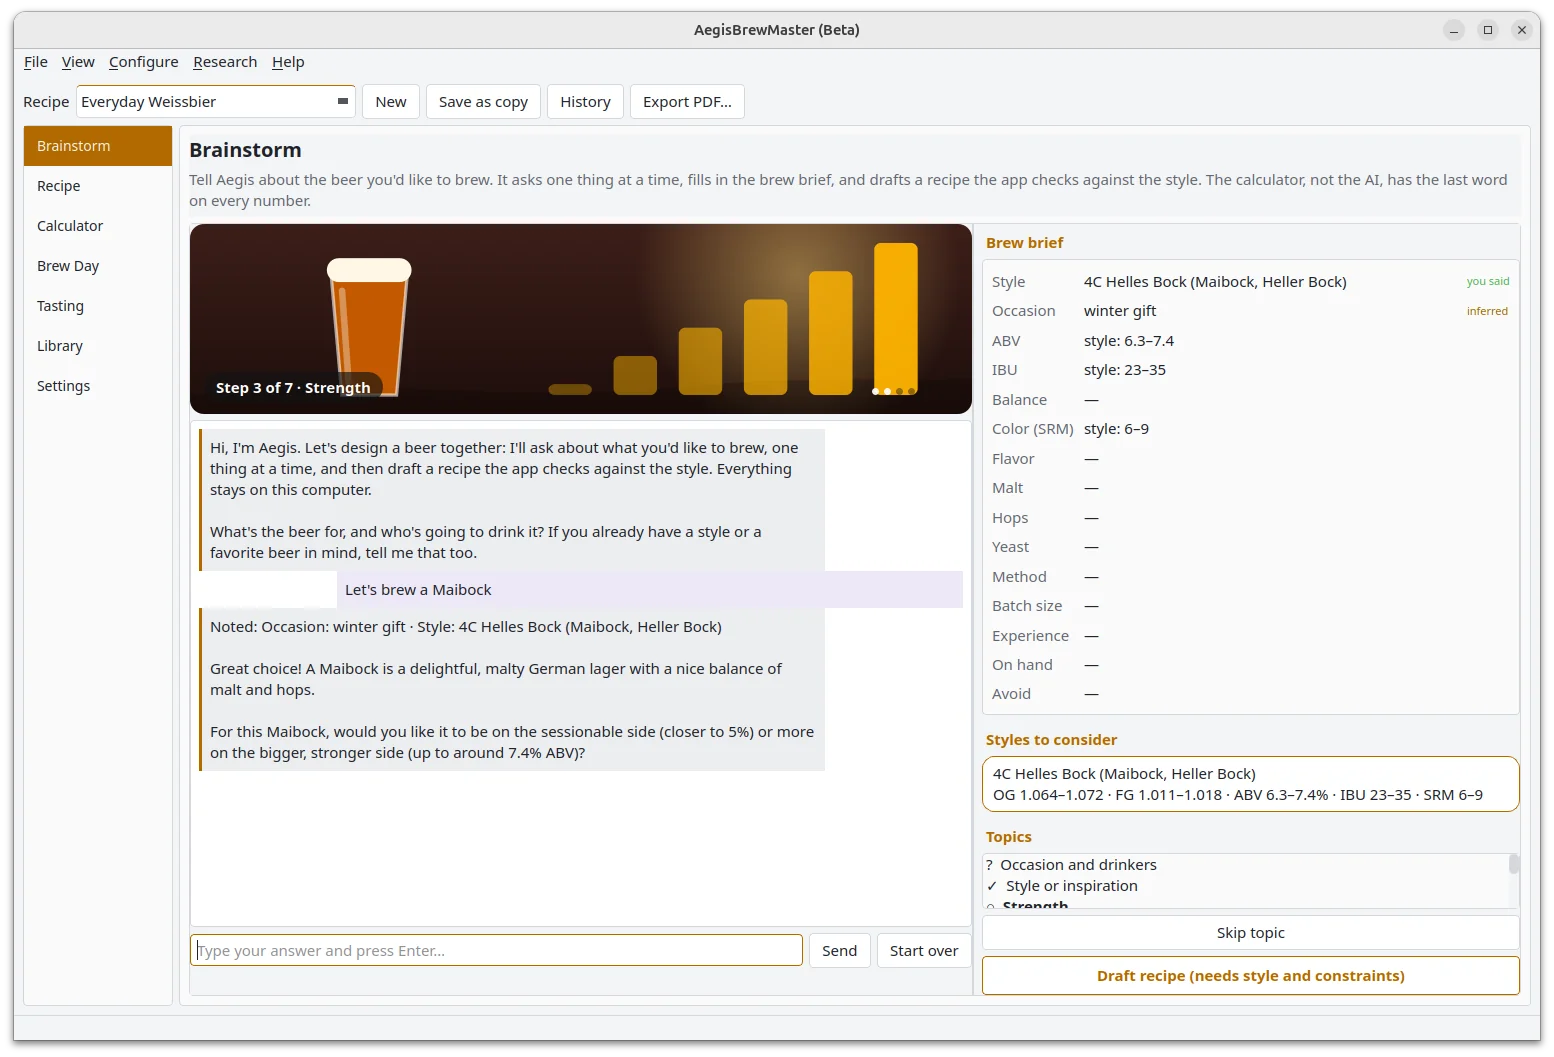
Task: Open the Configure menu
Action: (x=144, y=62)
